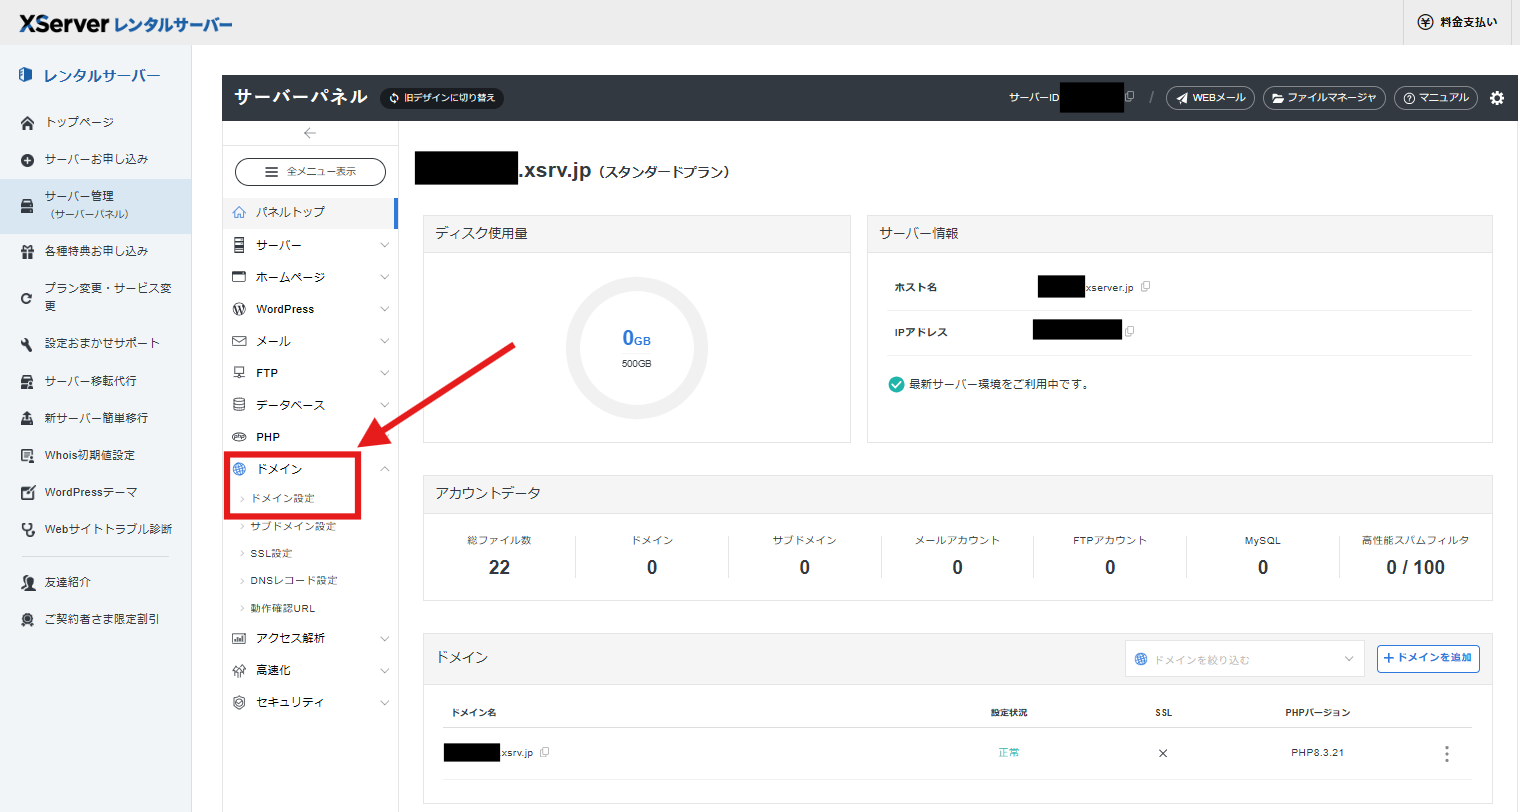This screenshot has width=1520, height=812.
Task: Open the ドメインを絞り込む filter dropdown
Action: coord(1244,659)
